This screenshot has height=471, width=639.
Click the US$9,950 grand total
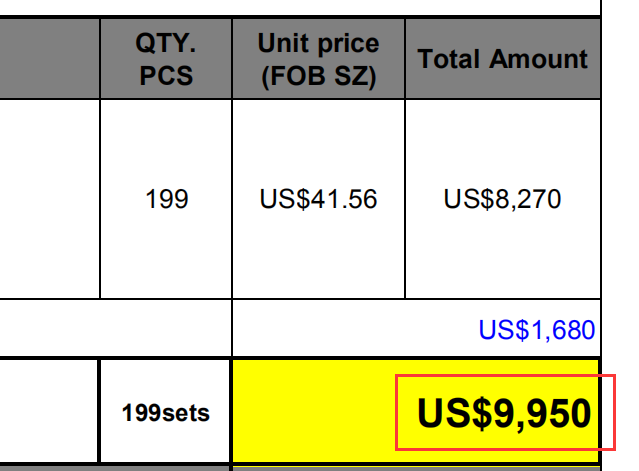click(503, 412)
